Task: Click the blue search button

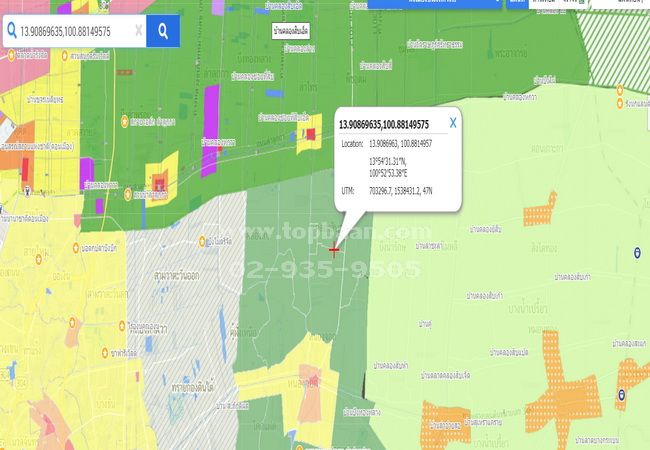Action: point(163,31)
